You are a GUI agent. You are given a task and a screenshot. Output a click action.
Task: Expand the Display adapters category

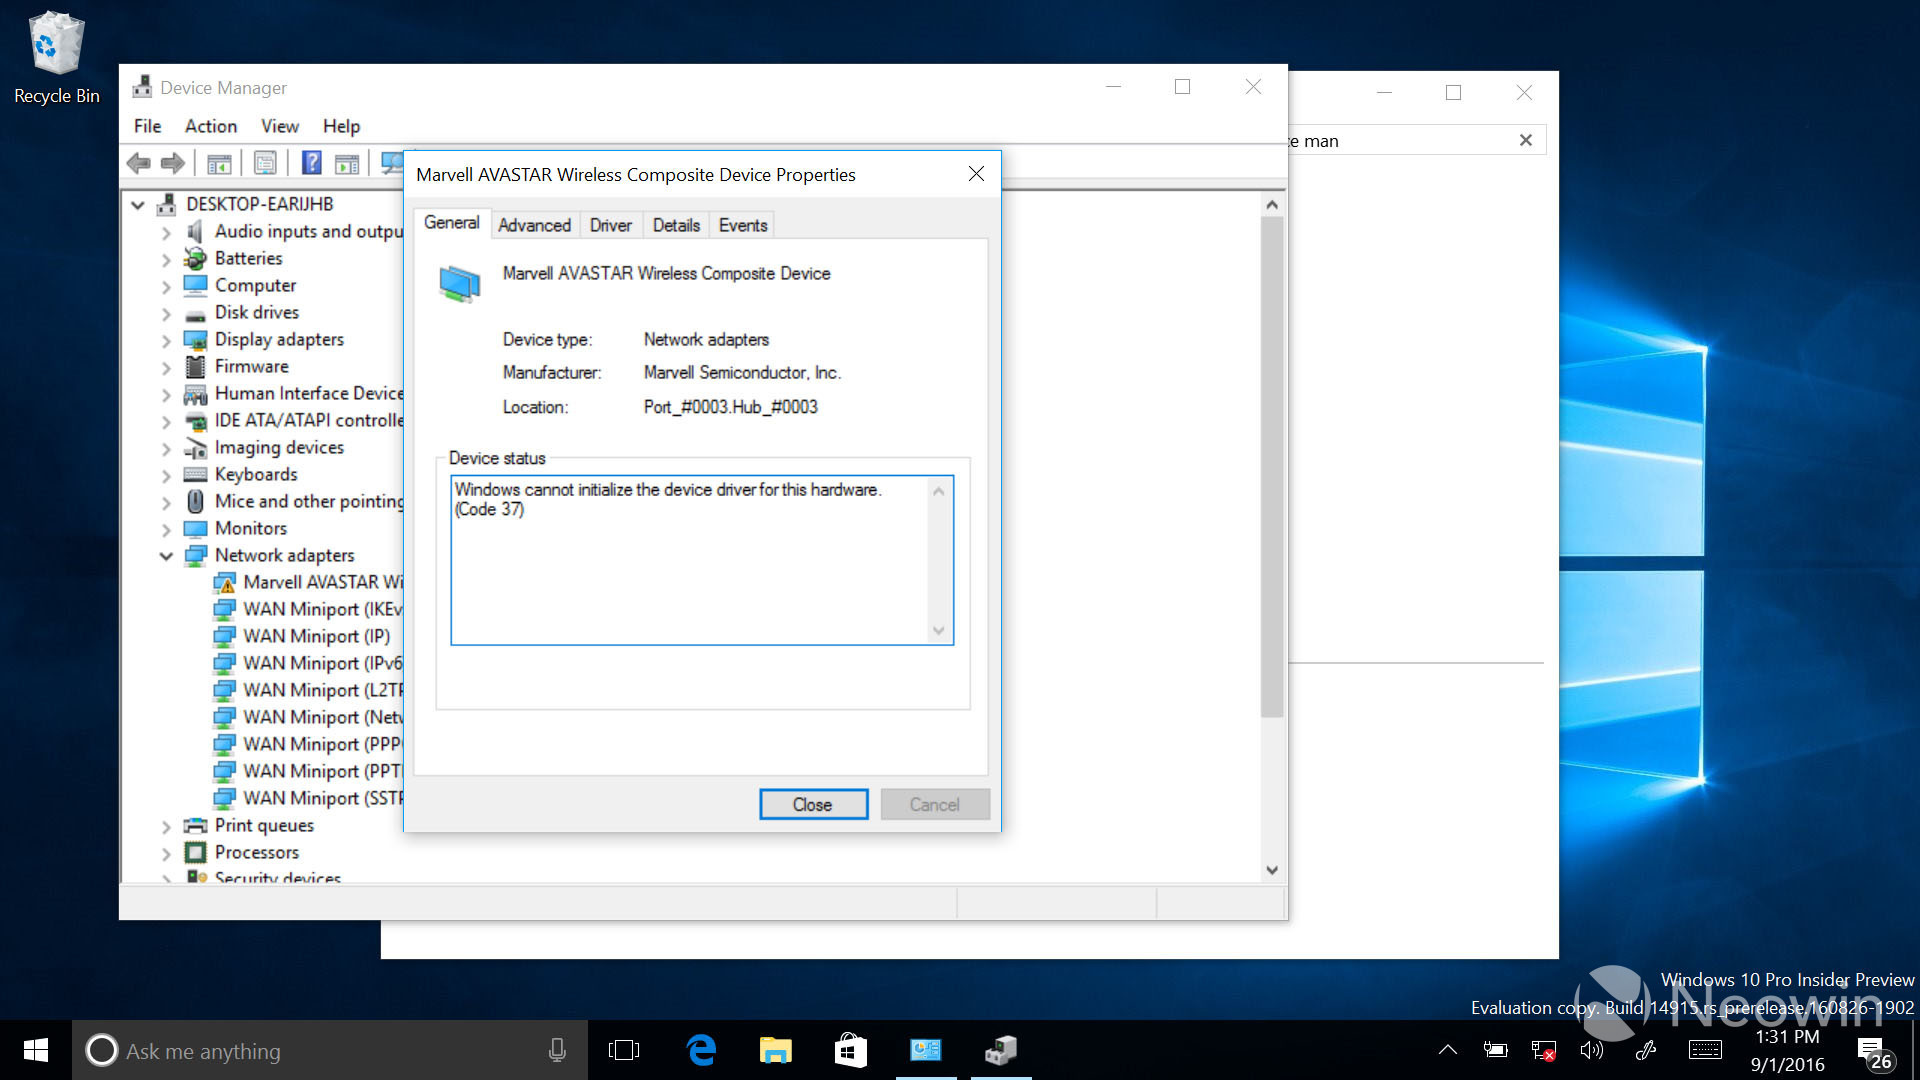(x=166, y=340)
